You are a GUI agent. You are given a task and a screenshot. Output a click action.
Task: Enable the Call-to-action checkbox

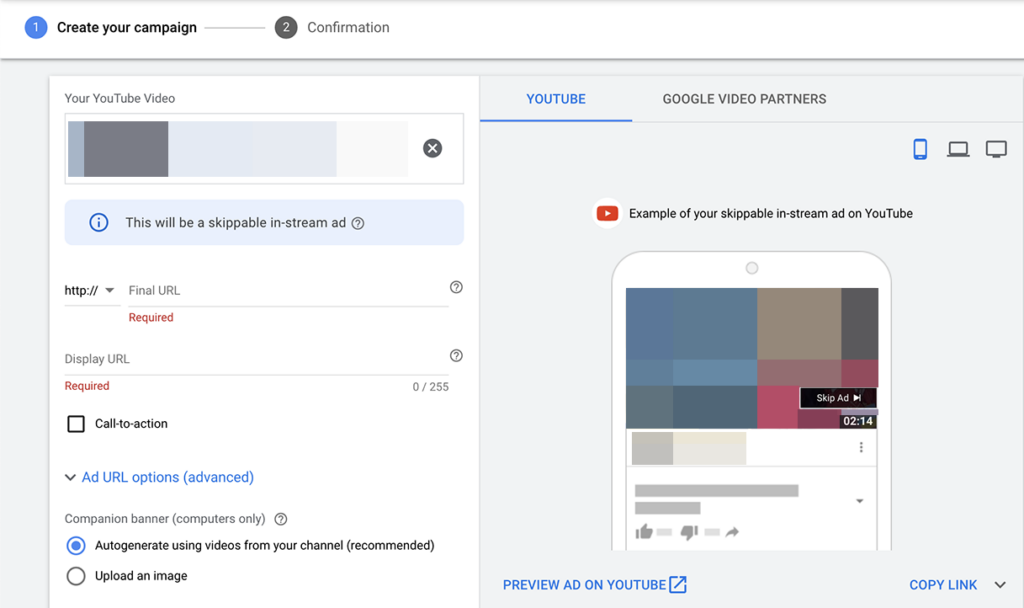point(75,423)
